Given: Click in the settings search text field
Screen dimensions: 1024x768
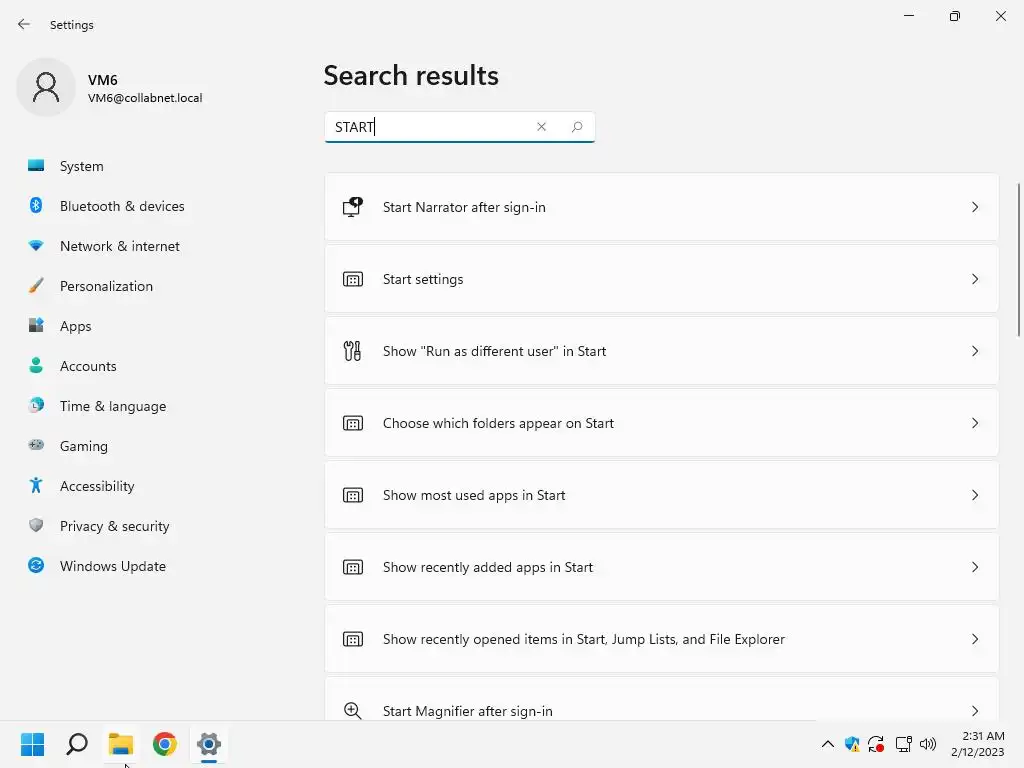Looking at the screenshot, I should click(x=430, y=127).
